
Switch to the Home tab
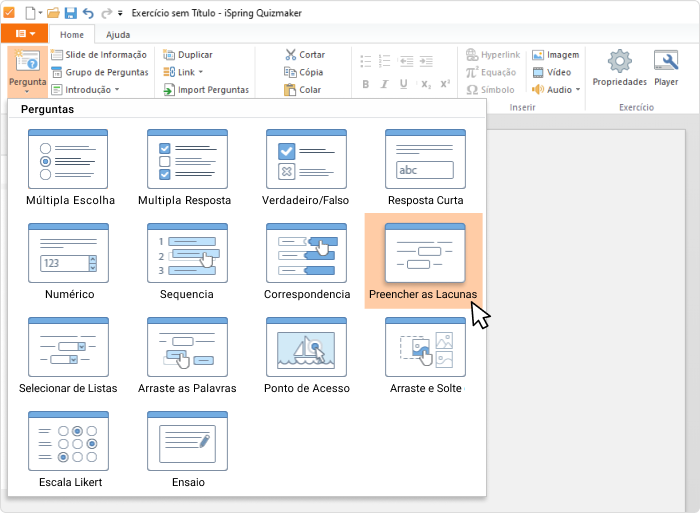pos(72,35)
